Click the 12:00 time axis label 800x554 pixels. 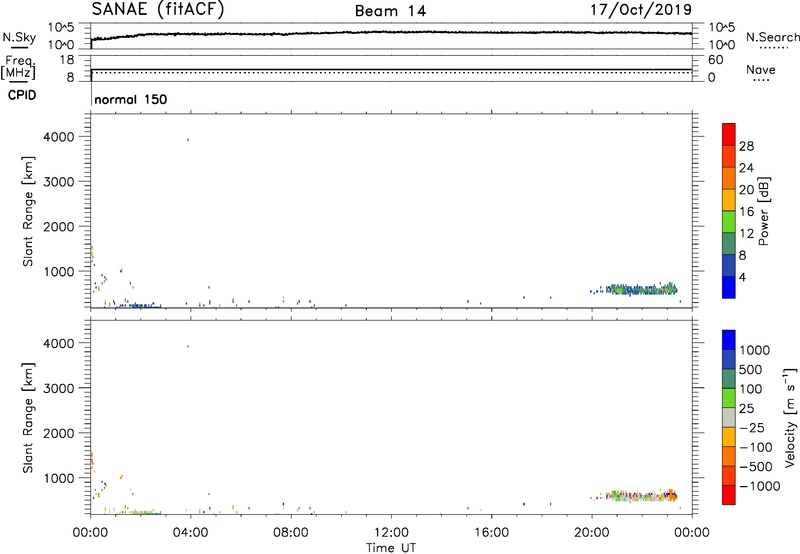pos(391,533)
